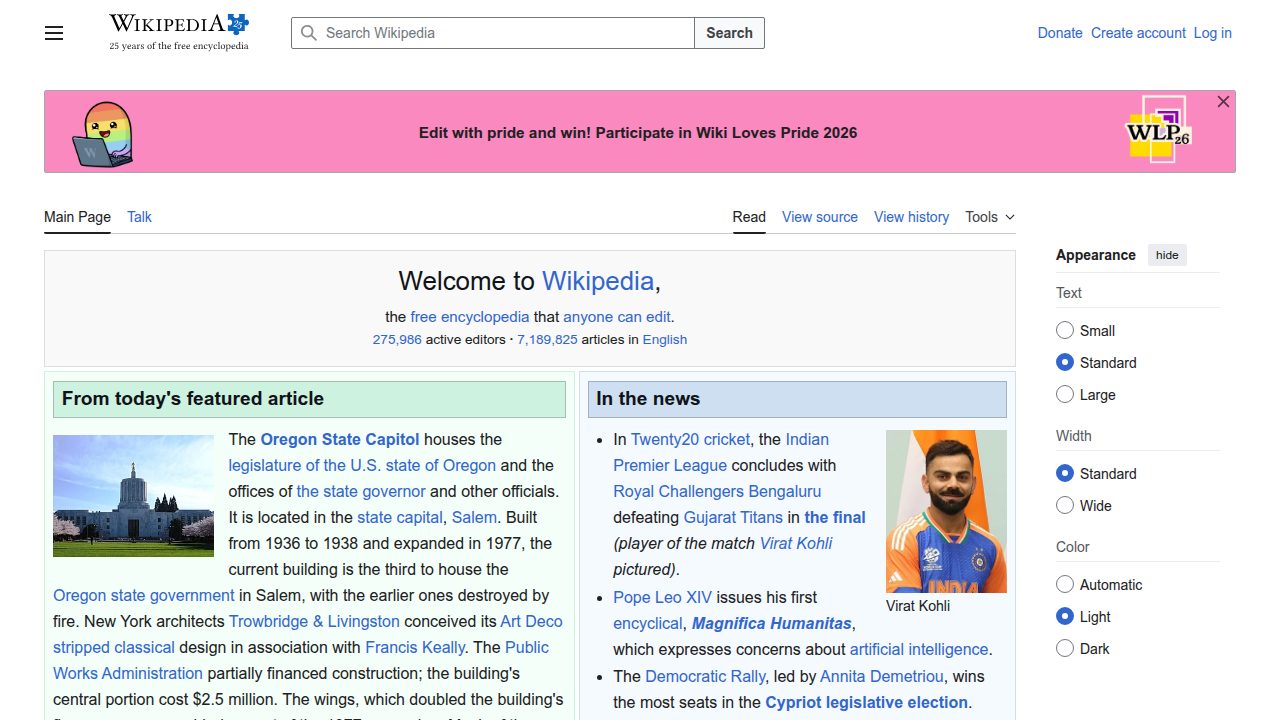Click the Wikipedia logo
The width and height of the screenshot is (1280, 720).
click(x=179, y=33)
